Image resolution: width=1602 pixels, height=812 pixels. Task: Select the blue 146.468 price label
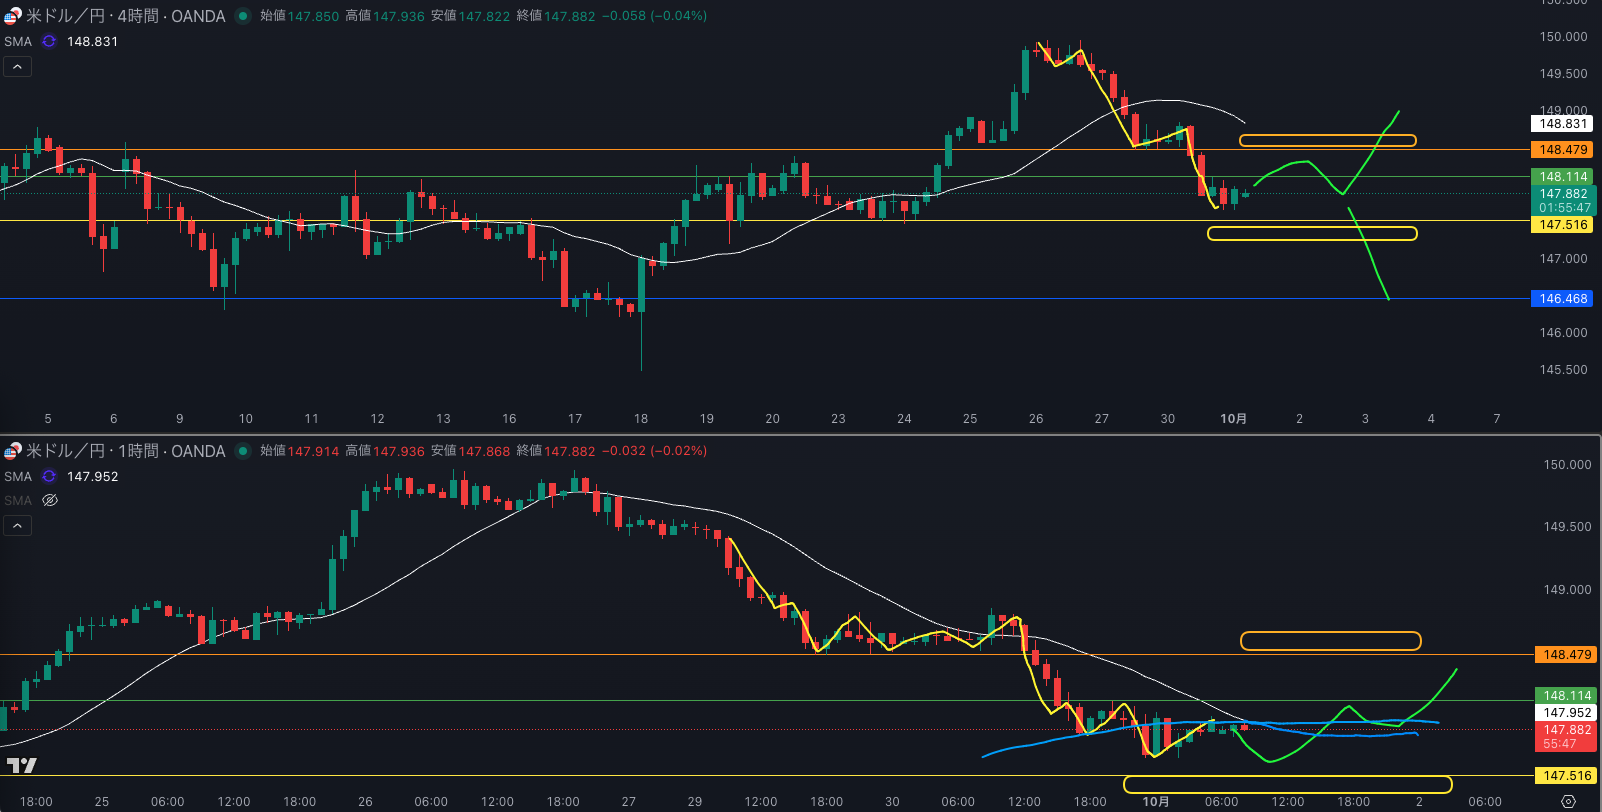[1563, 299]
